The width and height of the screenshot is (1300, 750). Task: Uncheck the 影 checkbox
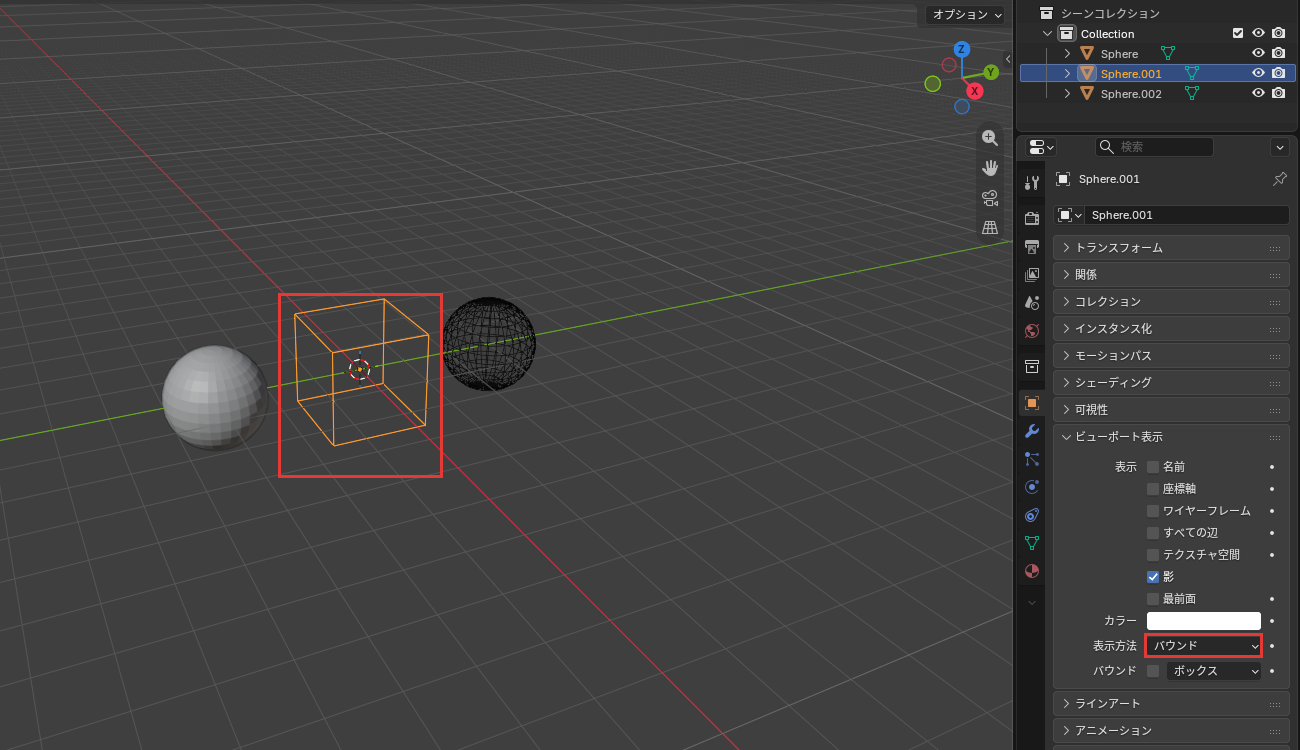click(1153, 577)
